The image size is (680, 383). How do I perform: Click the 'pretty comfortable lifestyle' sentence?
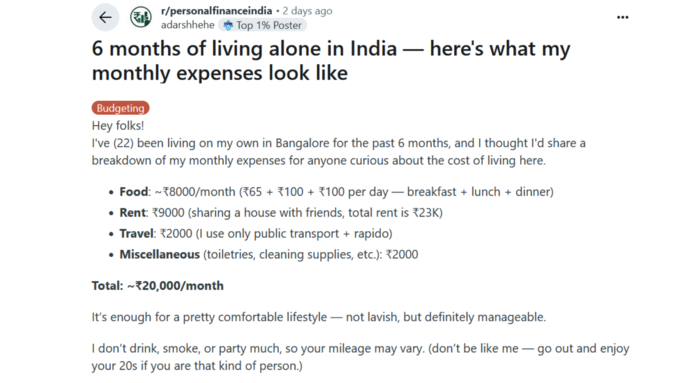click(319, 317)
